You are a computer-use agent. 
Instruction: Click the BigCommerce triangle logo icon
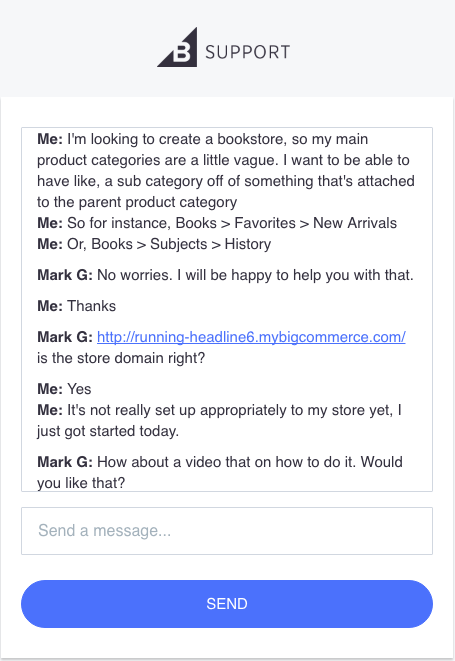tap(177, 47)
